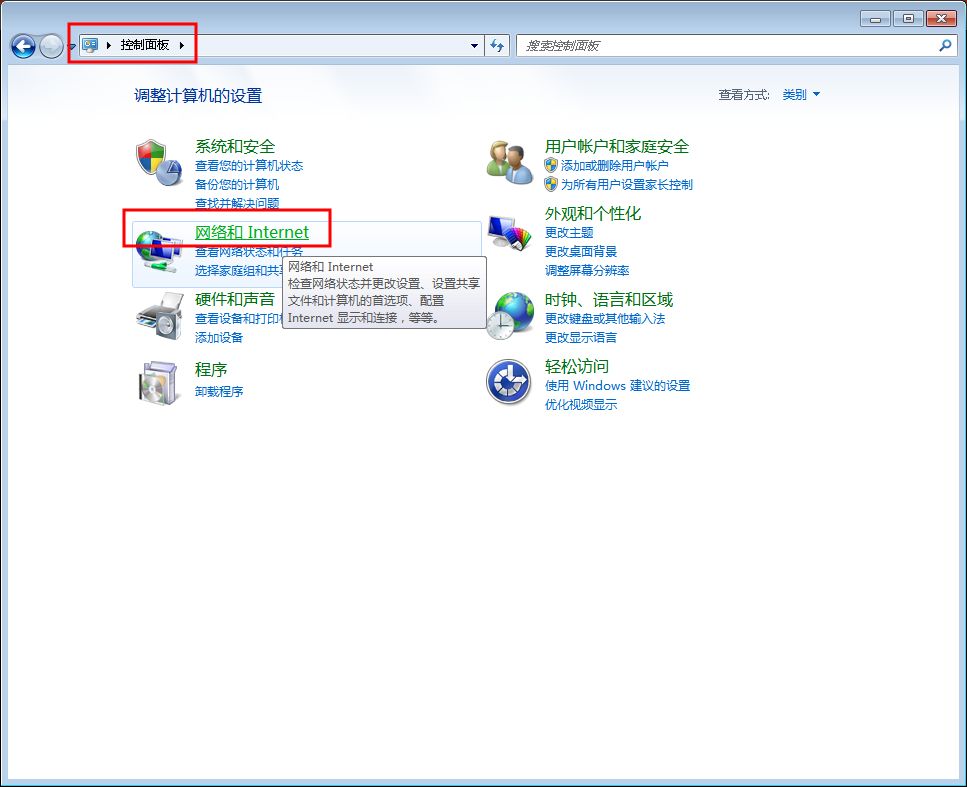
Task: Expand the address bar history dropdown arrow
Action: point(474,46)
